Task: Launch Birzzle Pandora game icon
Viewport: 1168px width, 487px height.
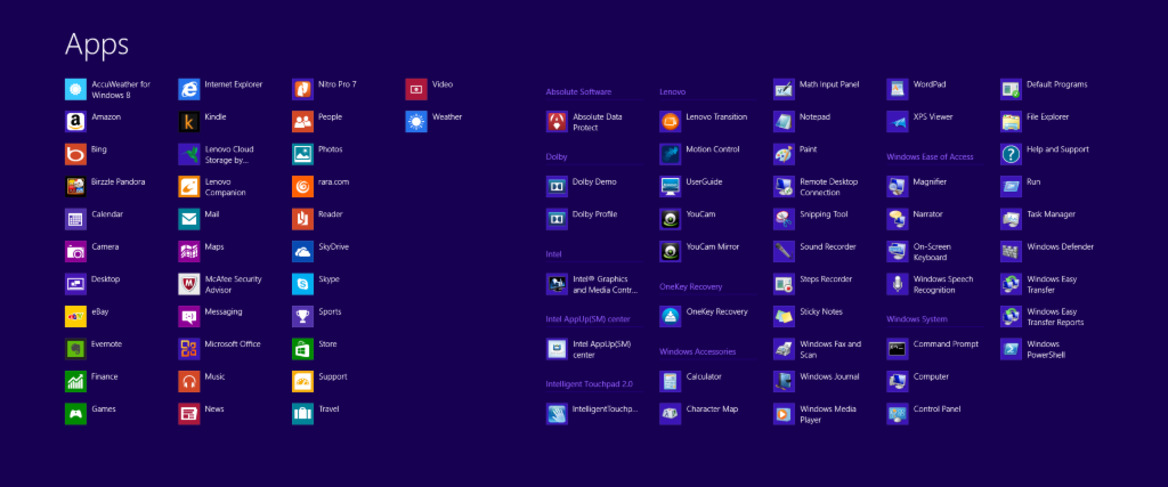Action: [x=75, y=186]
